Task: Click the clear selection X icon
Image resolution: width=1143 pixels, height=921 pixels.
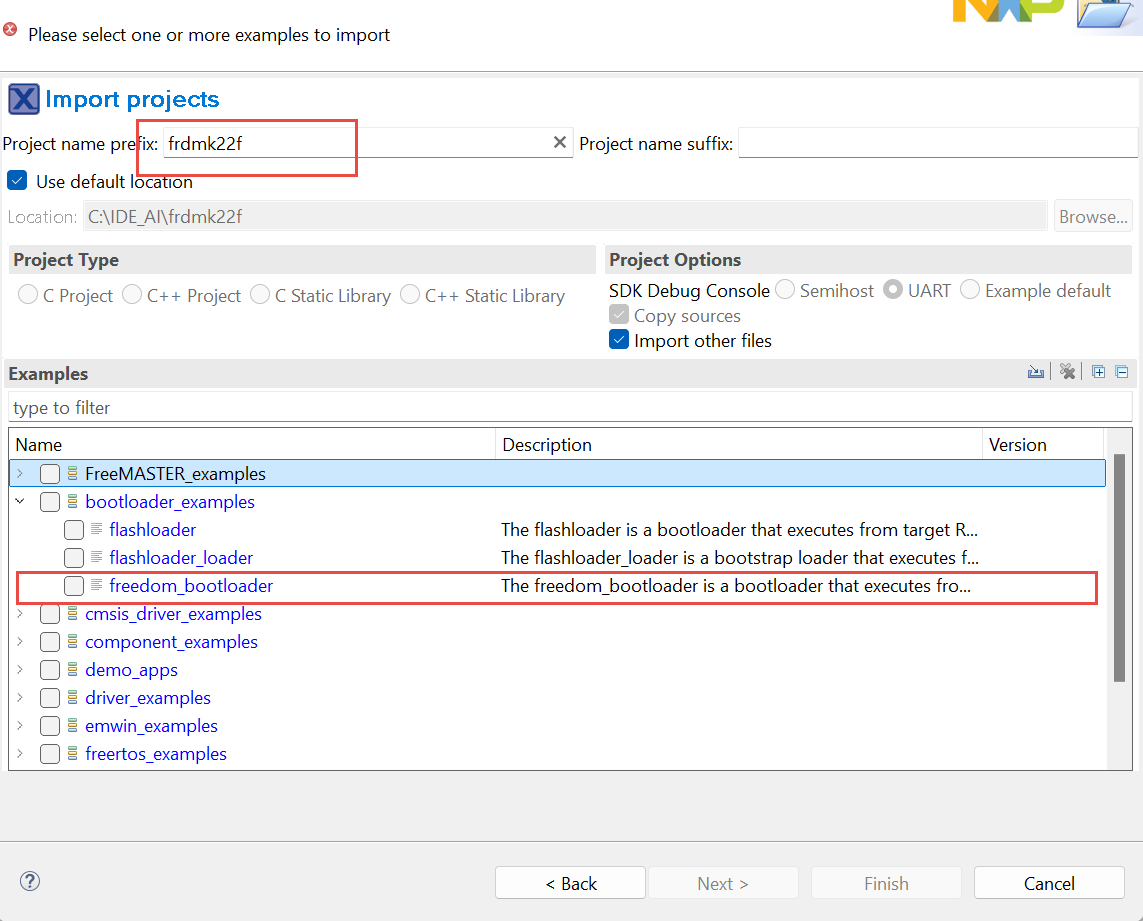Action: tap(1067, 373)
